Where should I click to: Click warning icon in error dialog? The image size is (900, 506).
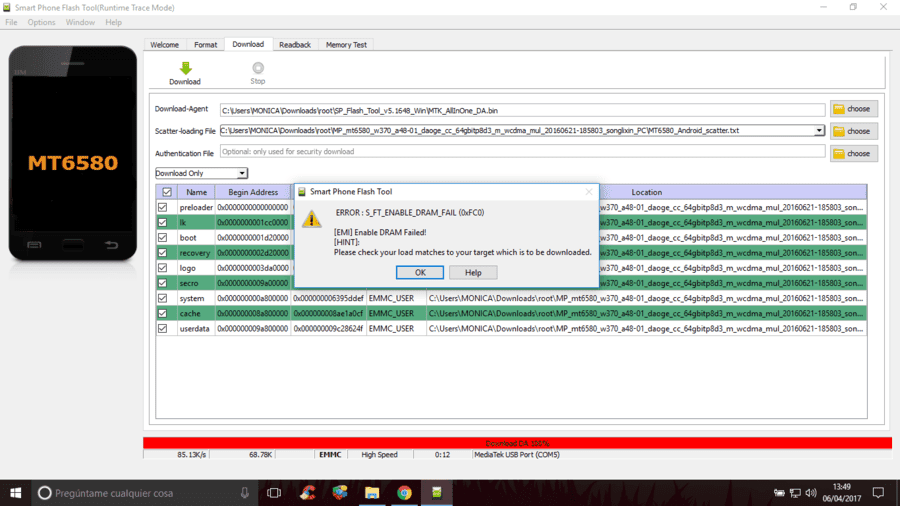(x=312, y=218)
